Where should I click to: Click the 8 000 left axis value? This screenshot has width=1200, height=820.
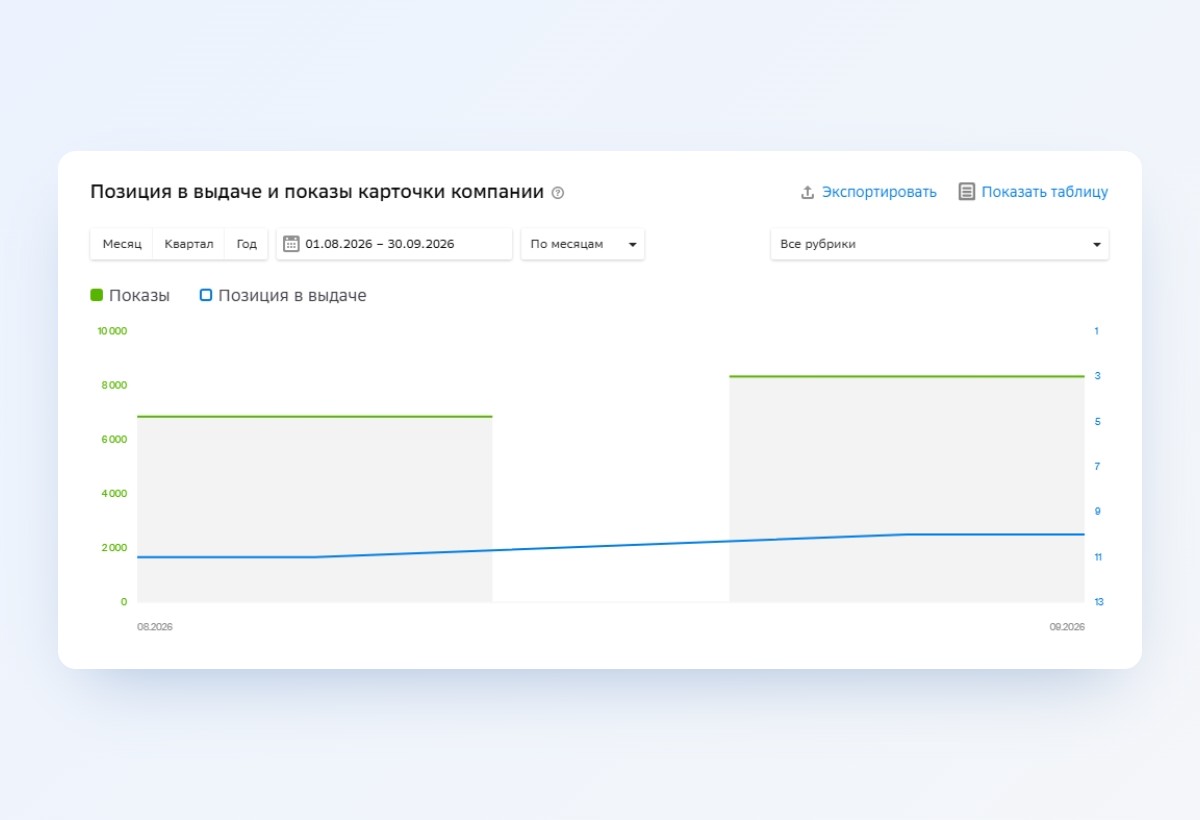[114, 385]
